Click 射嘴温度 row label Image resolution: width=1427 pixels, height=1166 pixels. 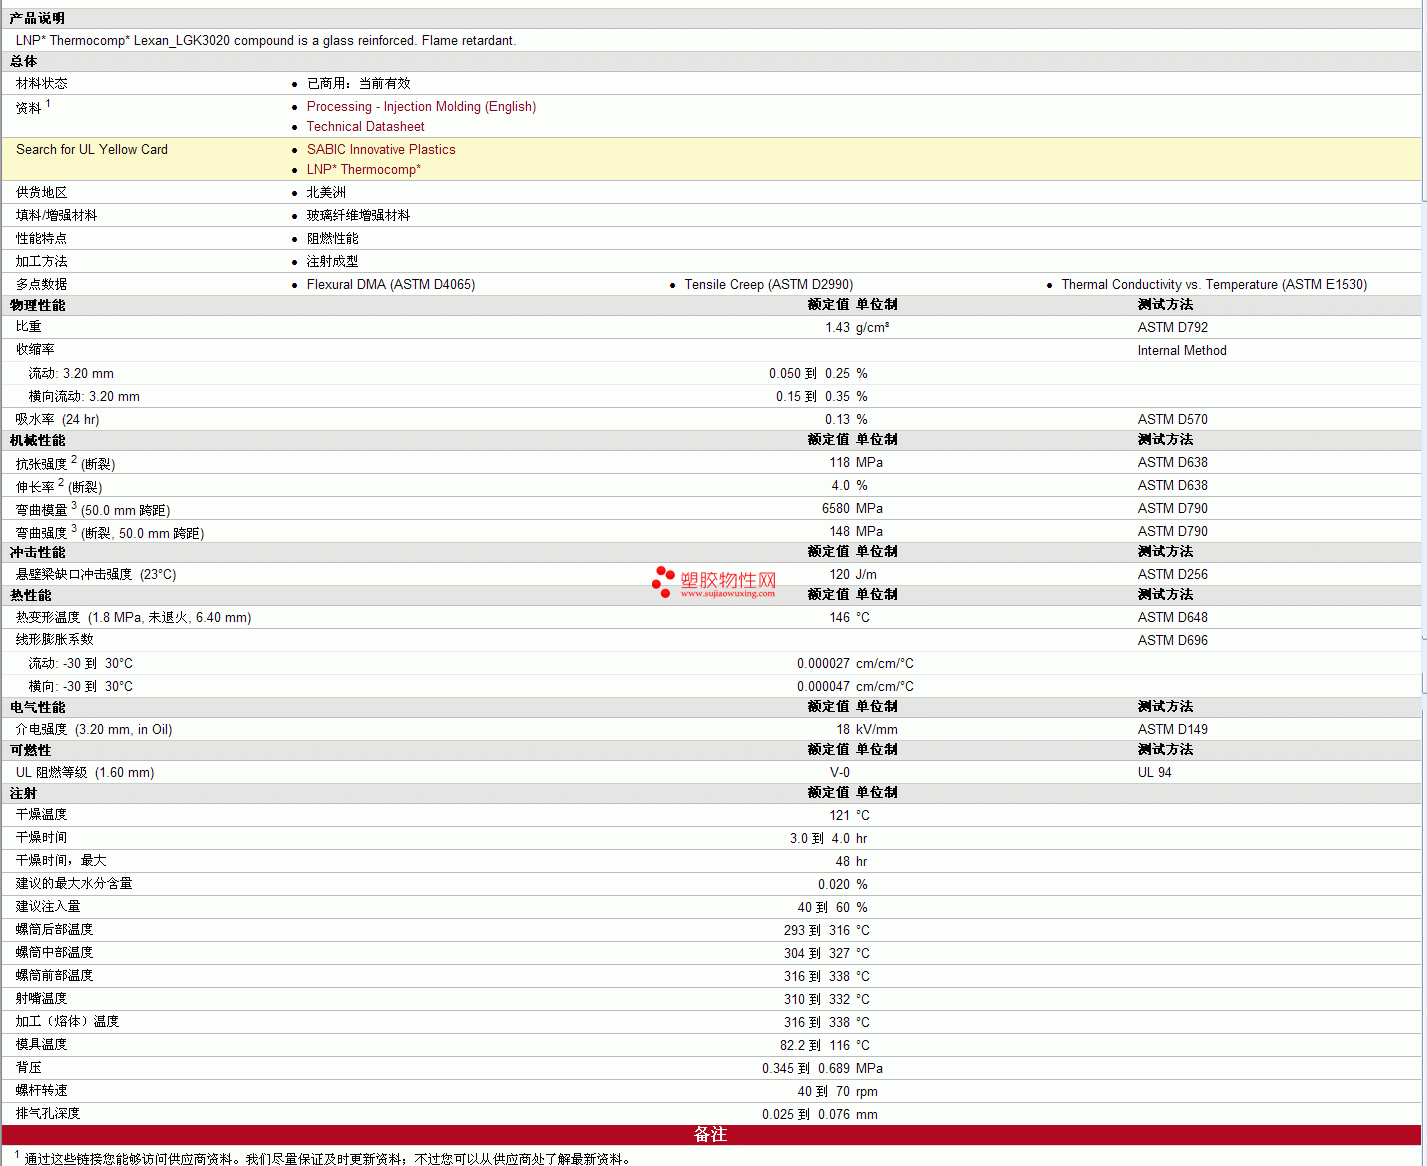(x=41, y=999)
